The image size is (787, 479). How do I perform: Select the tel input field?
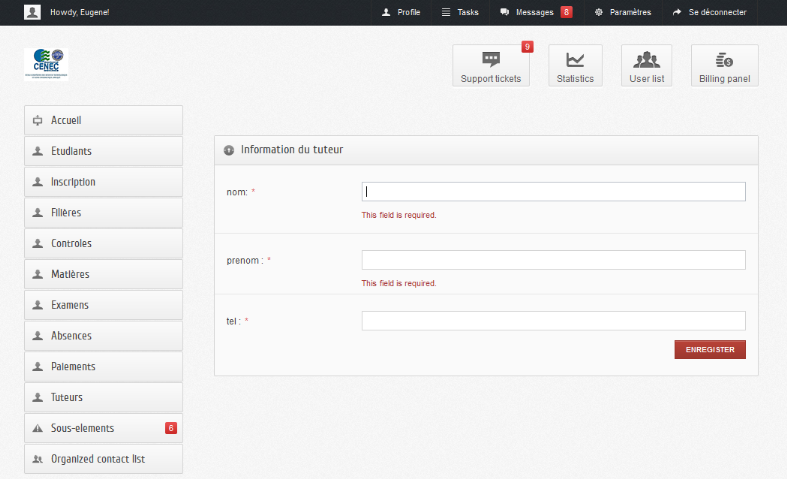point(553,321)
